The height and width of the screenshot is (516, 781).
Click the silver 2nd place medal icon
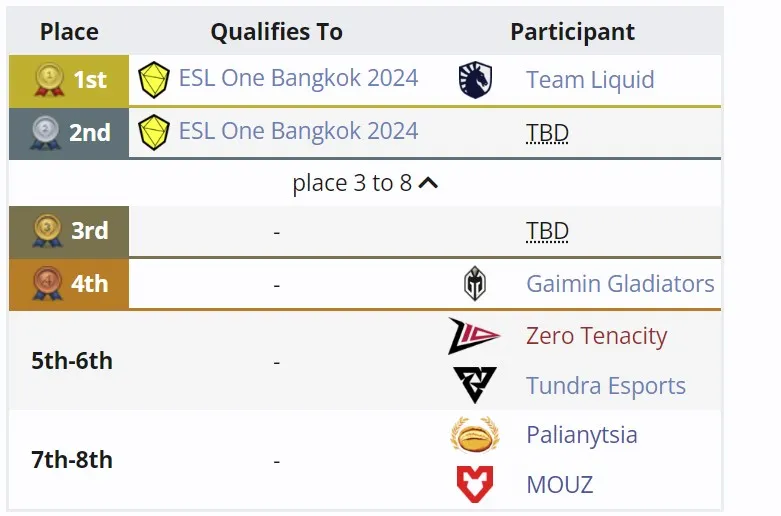tap(45, 132)
